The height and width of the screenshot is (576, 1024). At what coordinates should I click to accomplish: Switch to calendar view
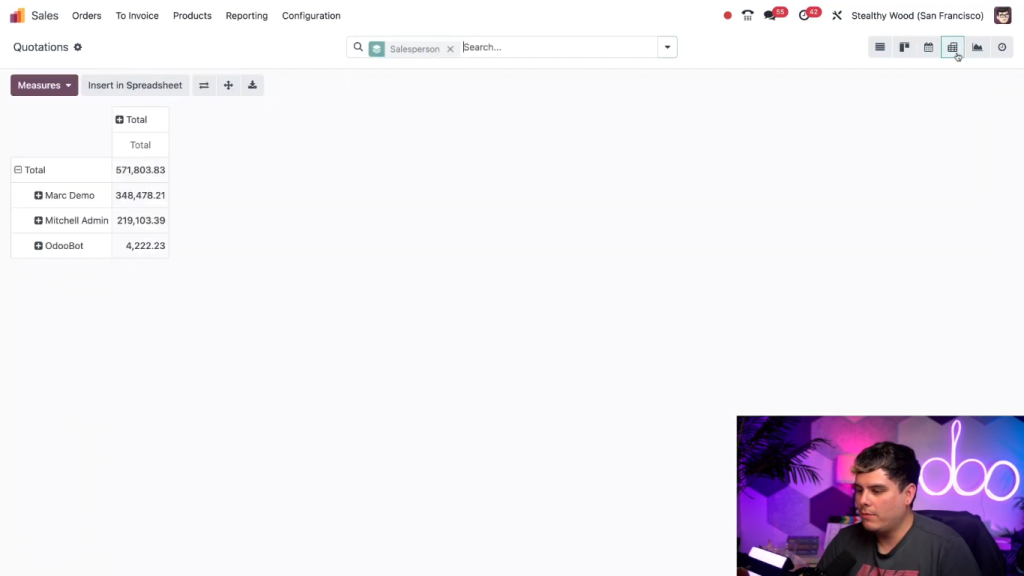coord(929,47)
